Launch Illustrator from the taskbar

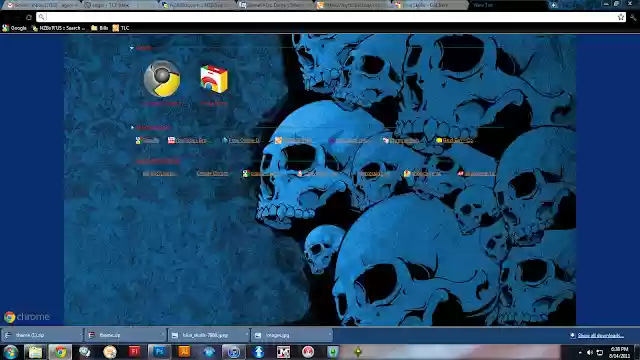pyautogui.click(x=184, y=351)
